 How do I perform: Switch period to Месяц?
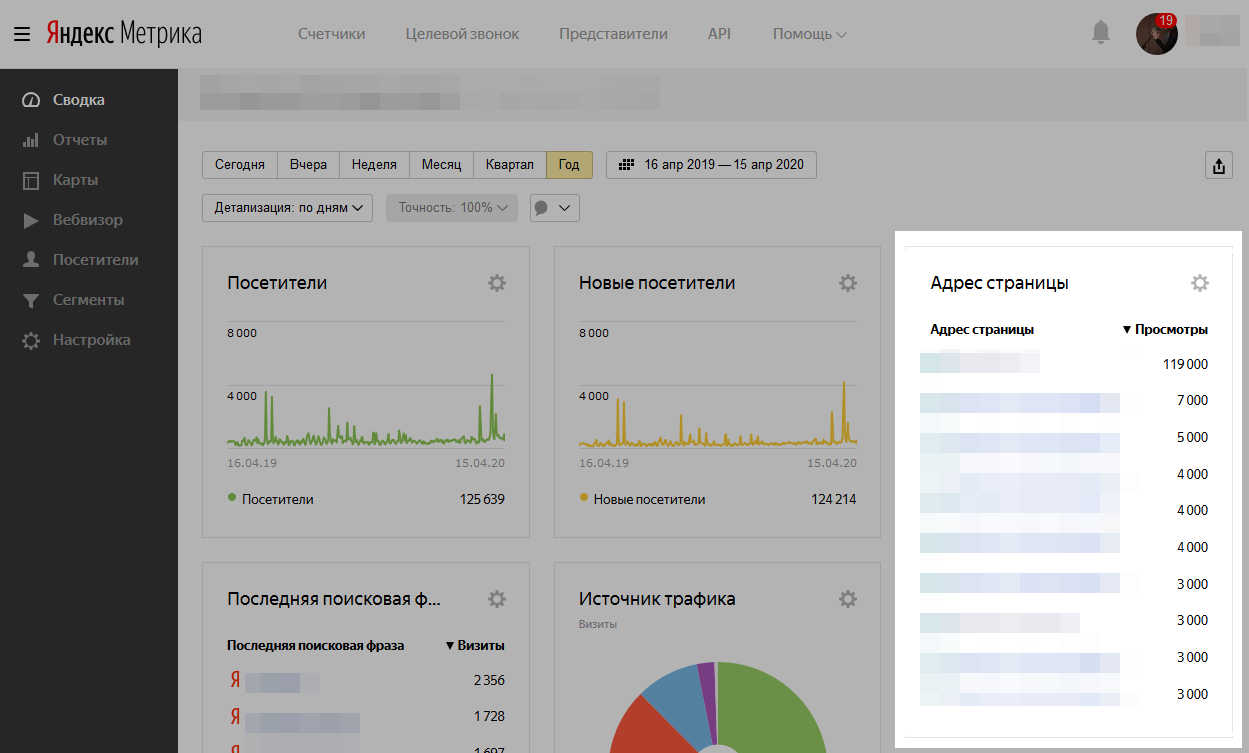441,165
